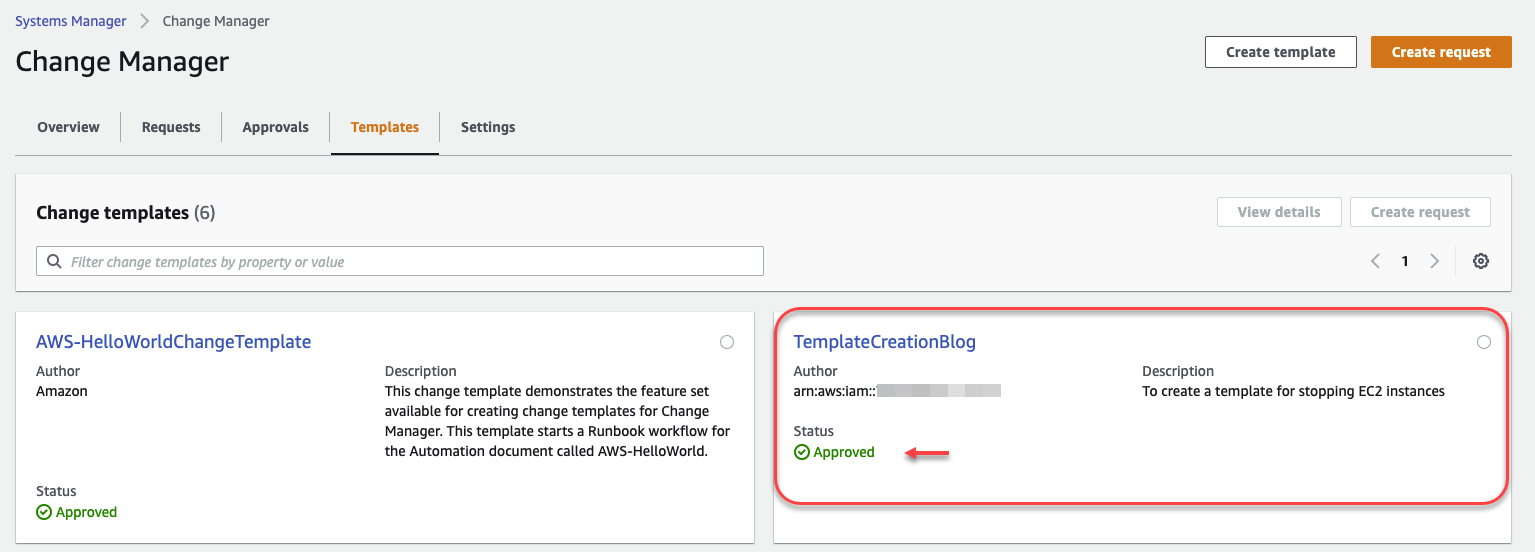Click the orange Create request button
This screenshot has height=552, width=1535.
click(x=1441, y=52)
